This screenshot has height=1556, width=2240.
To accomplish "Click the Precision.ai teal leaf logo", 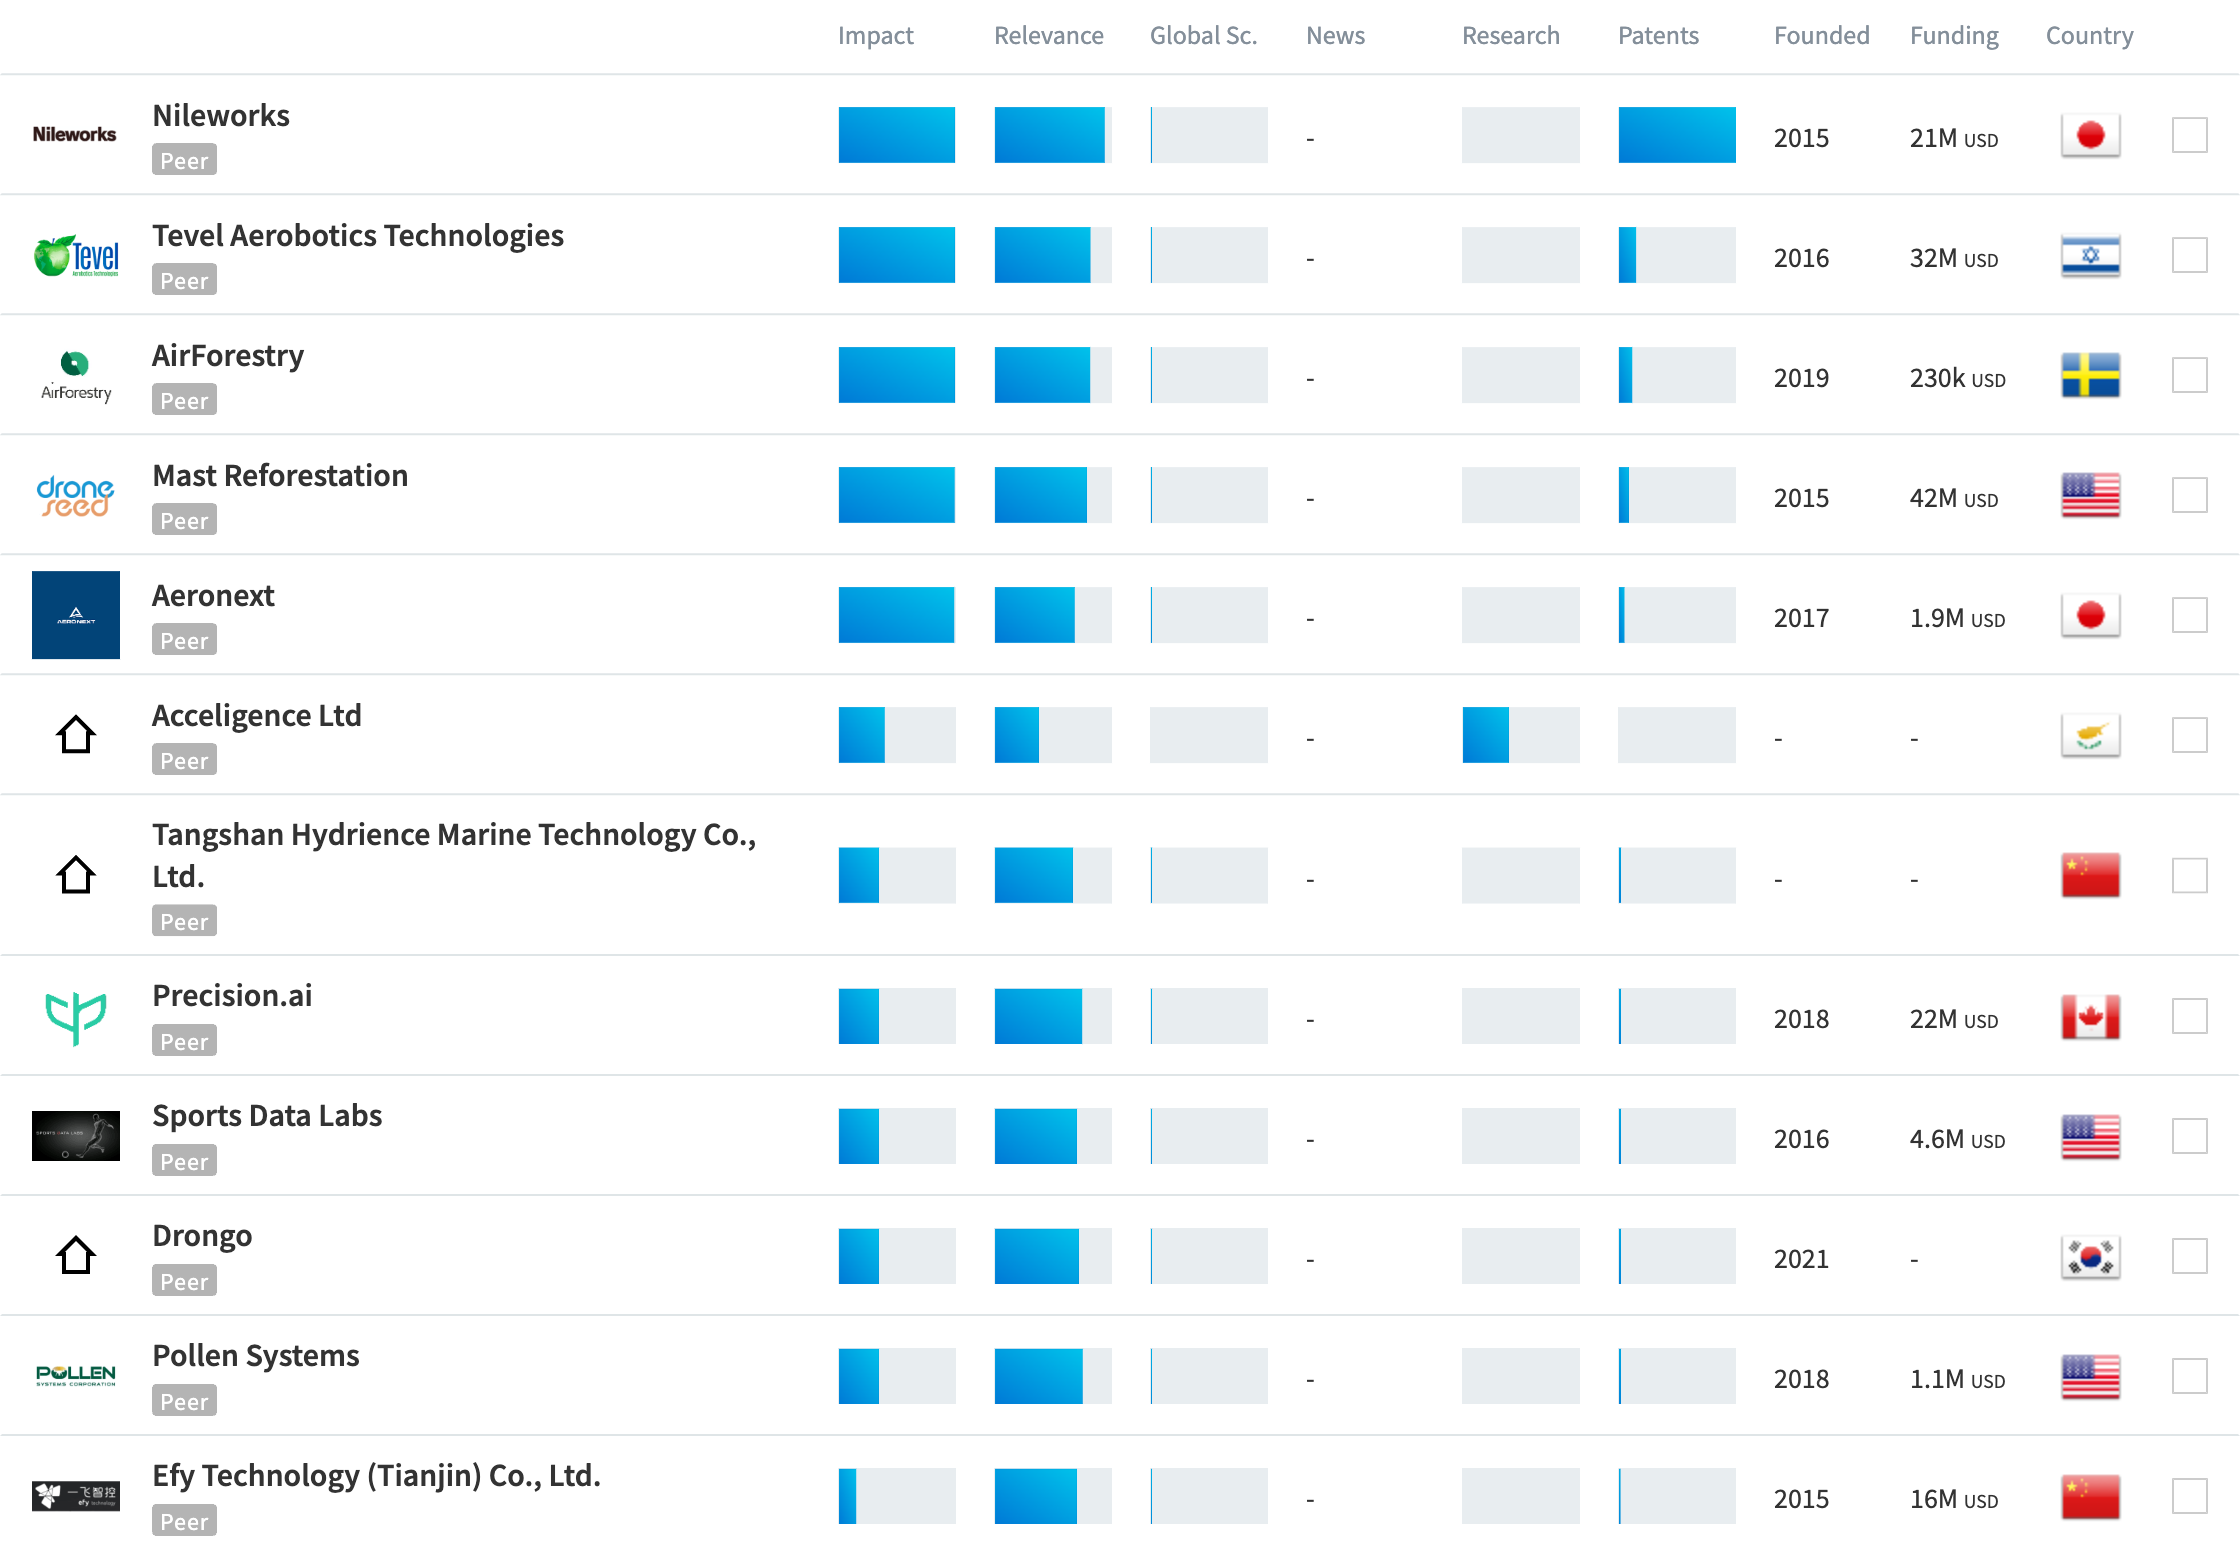I will coord(75,1017).
